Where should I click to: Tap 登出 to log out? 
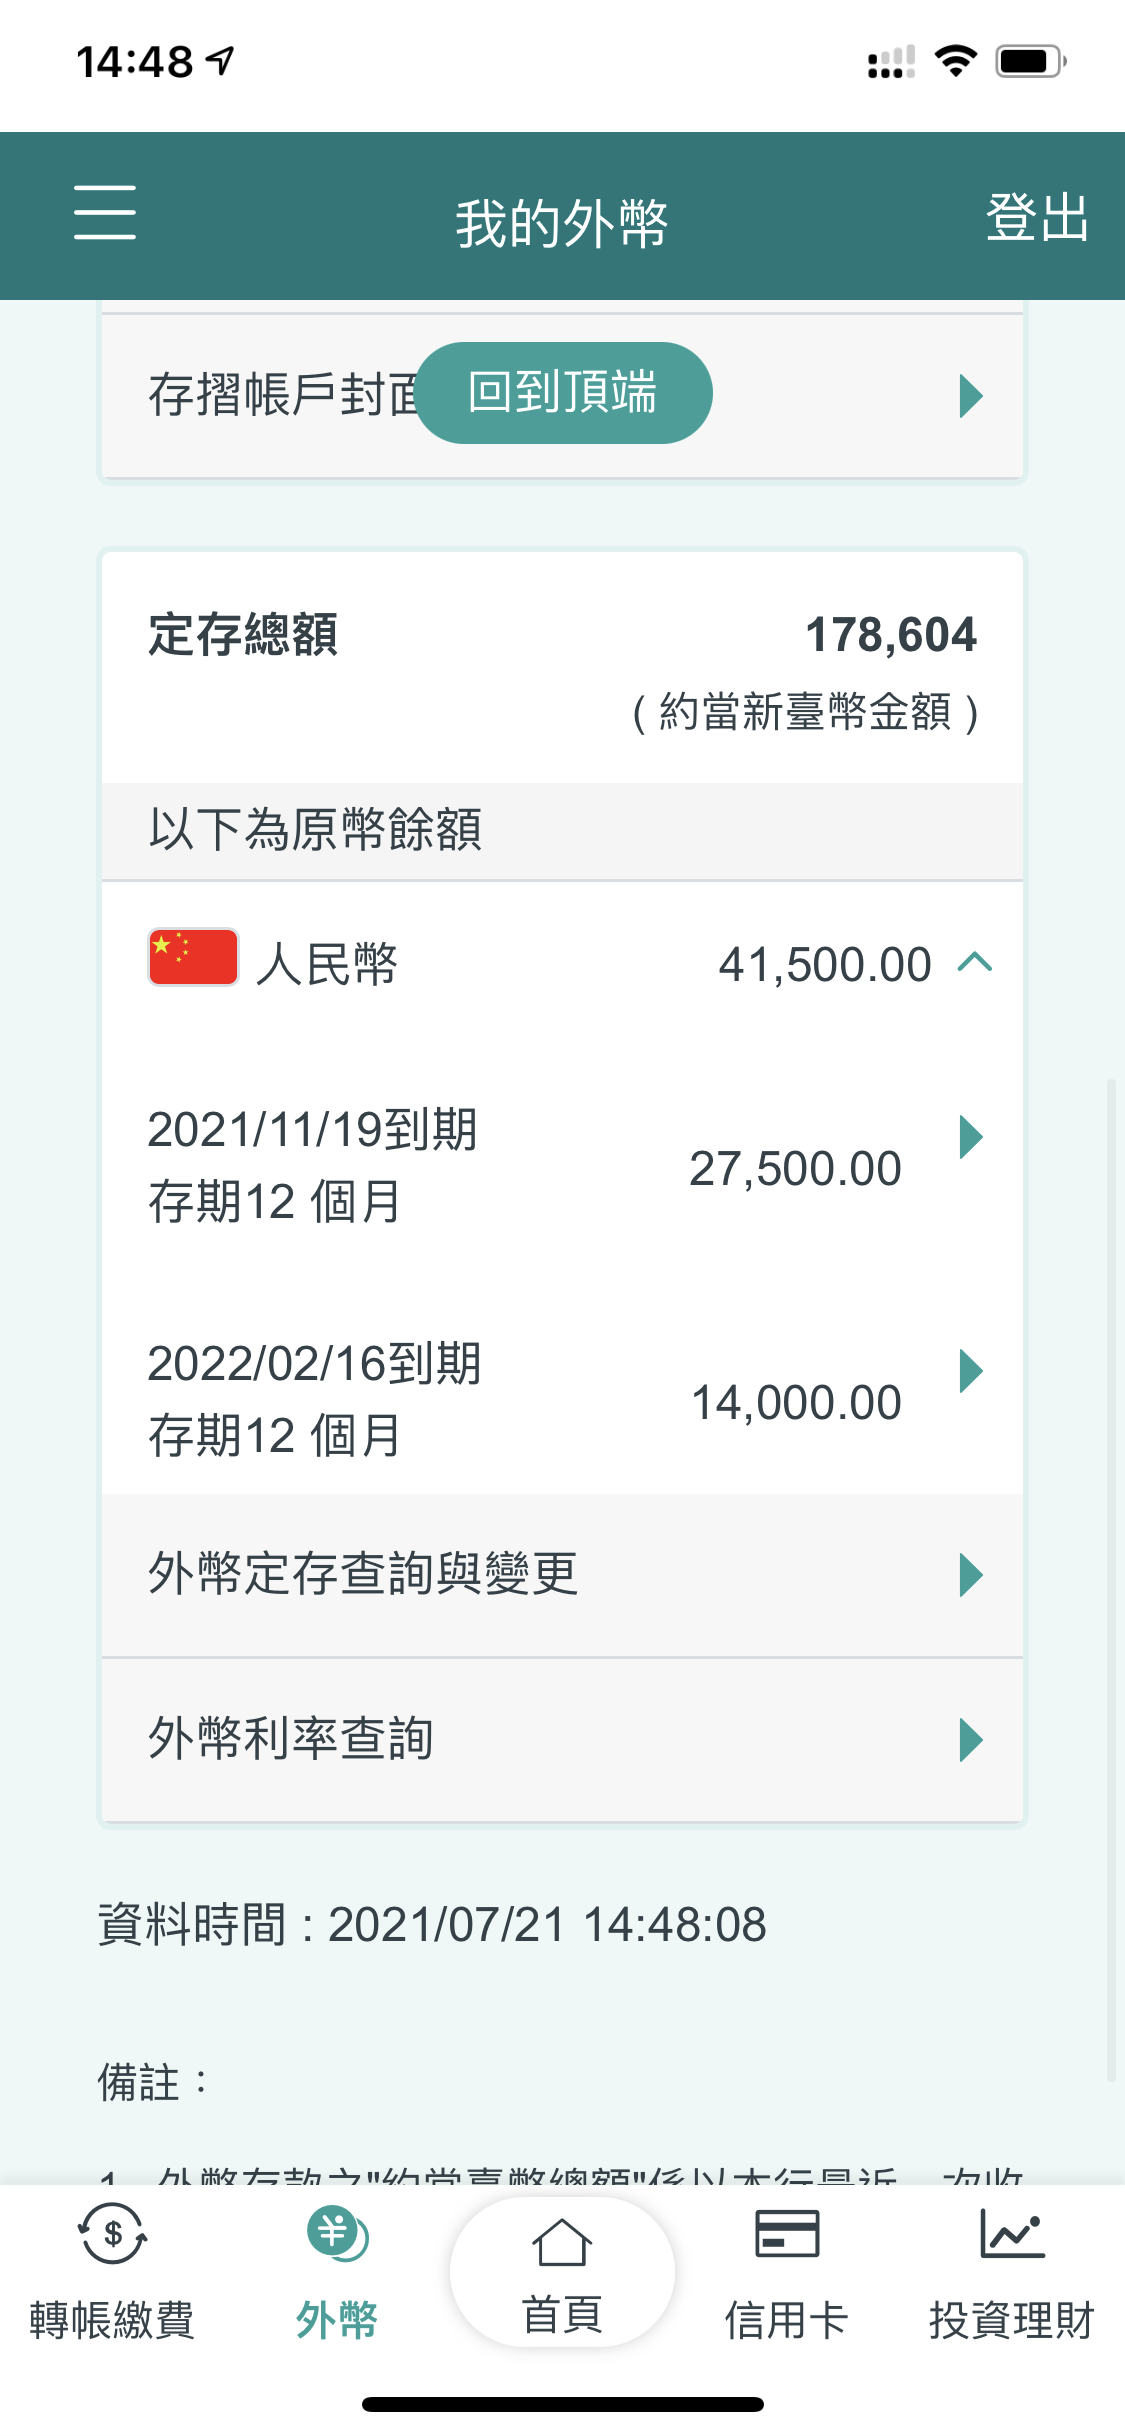point(1036,217)
